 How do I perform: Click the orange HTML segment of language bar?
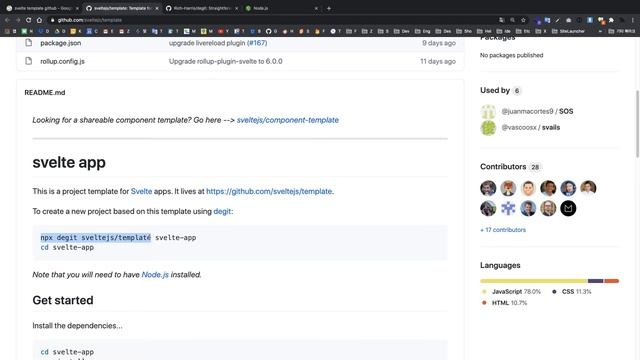612,281
